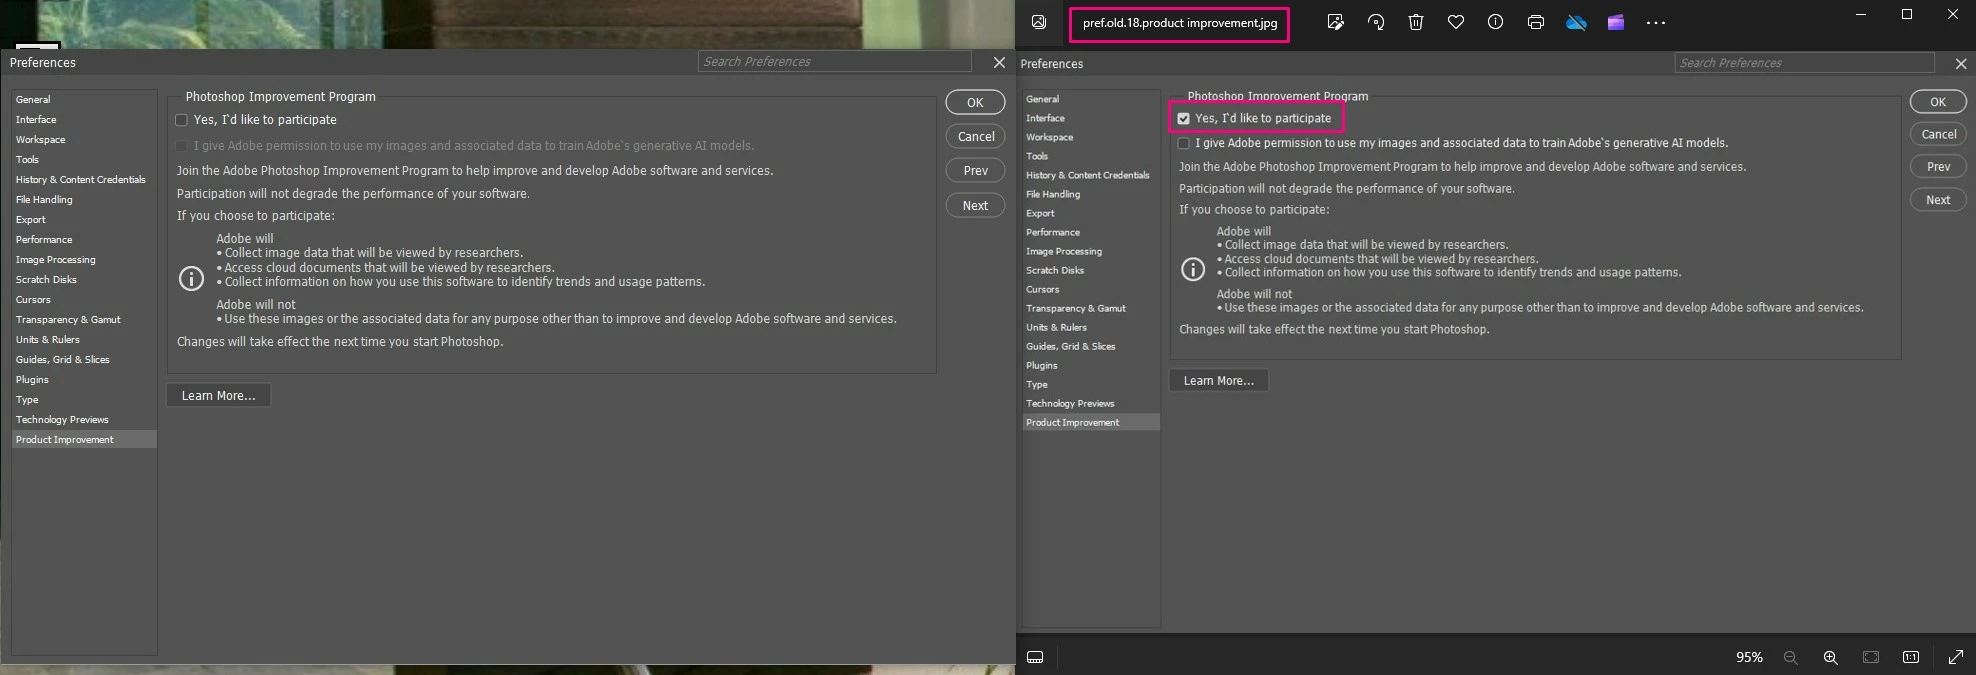1976x675 pixels.
Task: Zoom in using the magnifier plus icon
Action: click(x=1830, y=657)
